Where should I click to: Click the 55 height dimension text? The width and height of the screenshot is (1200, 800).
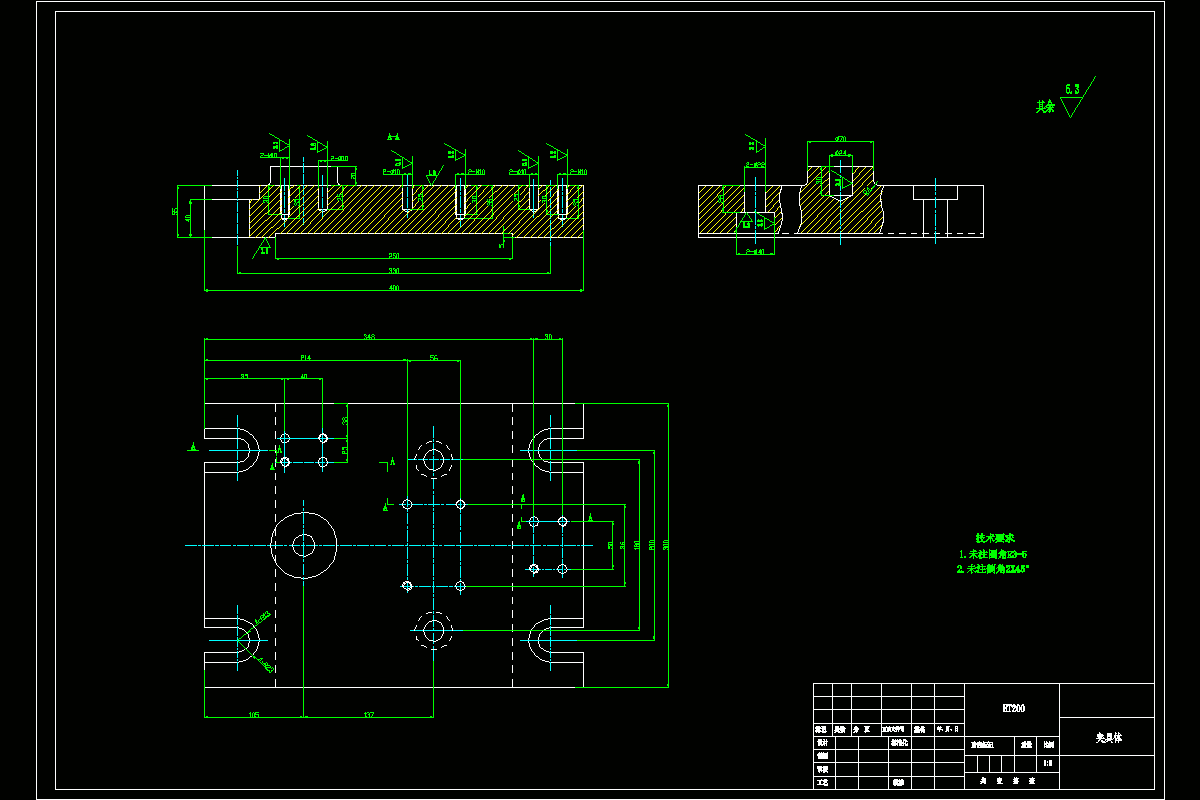(x=175, y=211)
